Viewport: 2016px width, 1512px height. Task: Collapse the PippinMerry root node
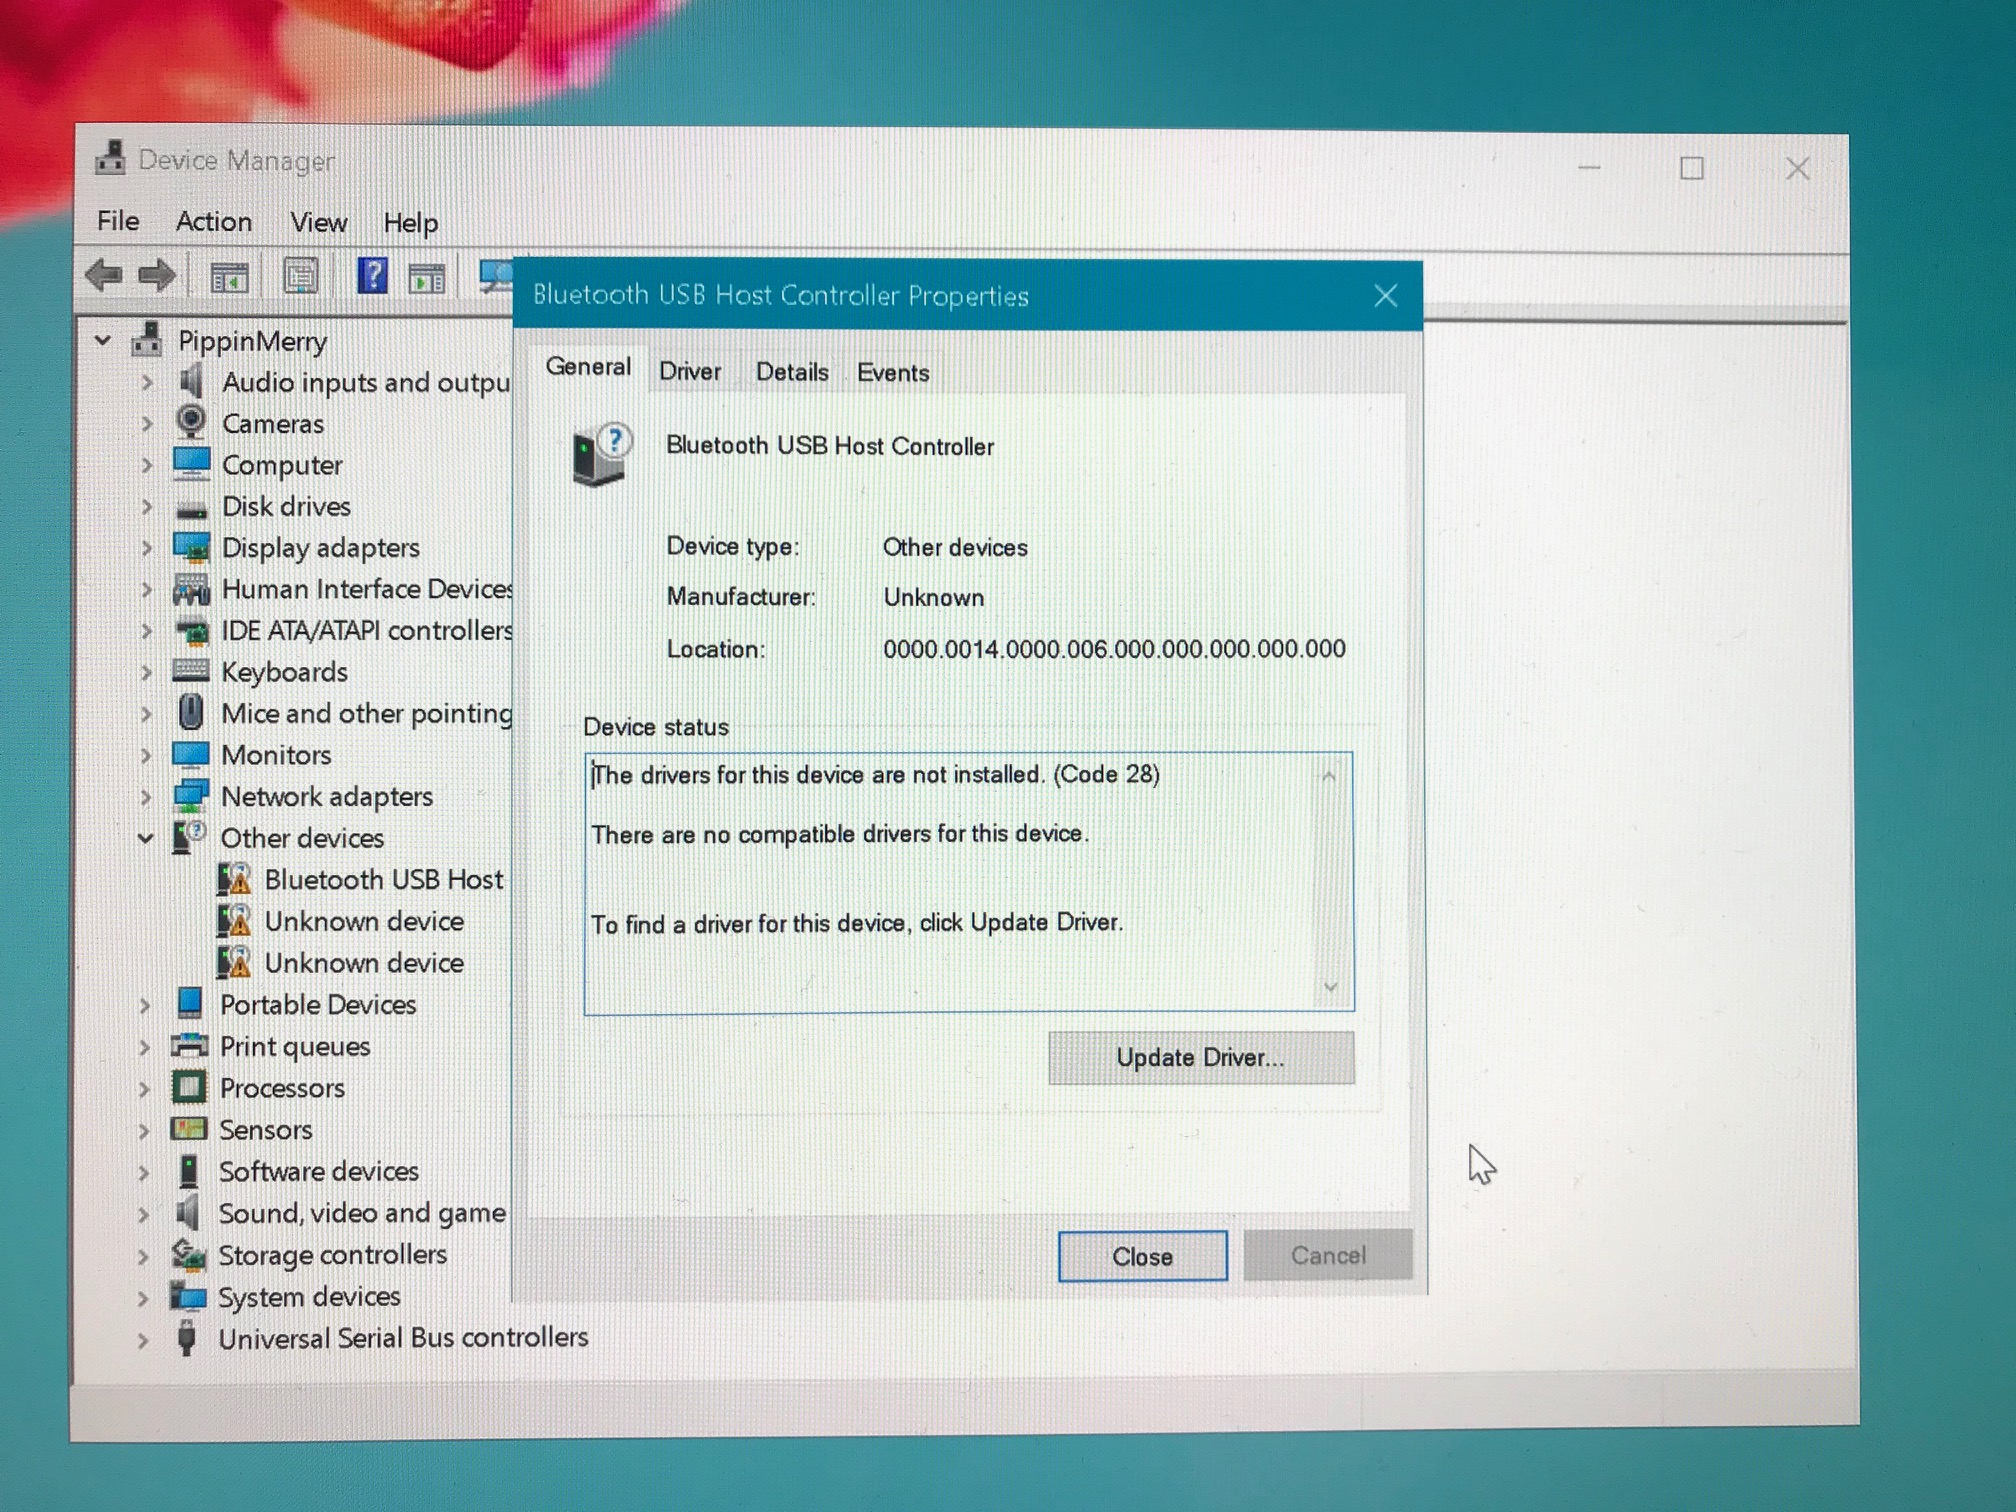(103, 341)
